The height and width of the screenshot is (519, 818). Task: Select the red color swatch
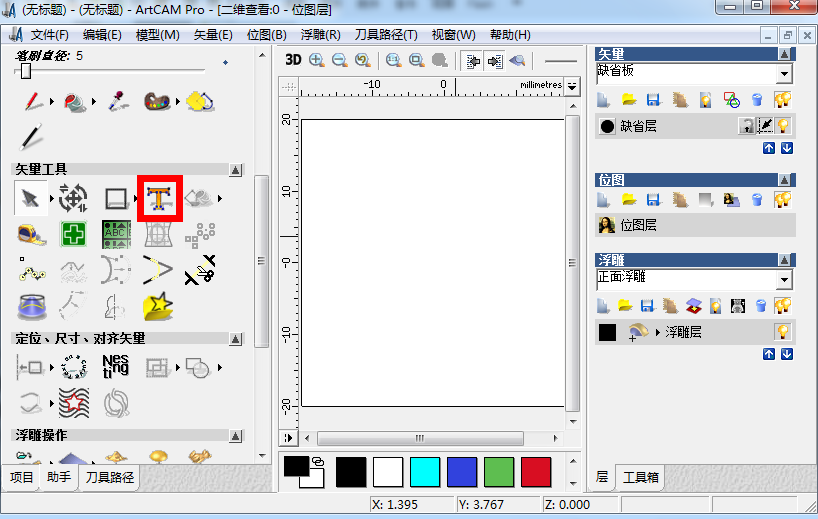536,472
